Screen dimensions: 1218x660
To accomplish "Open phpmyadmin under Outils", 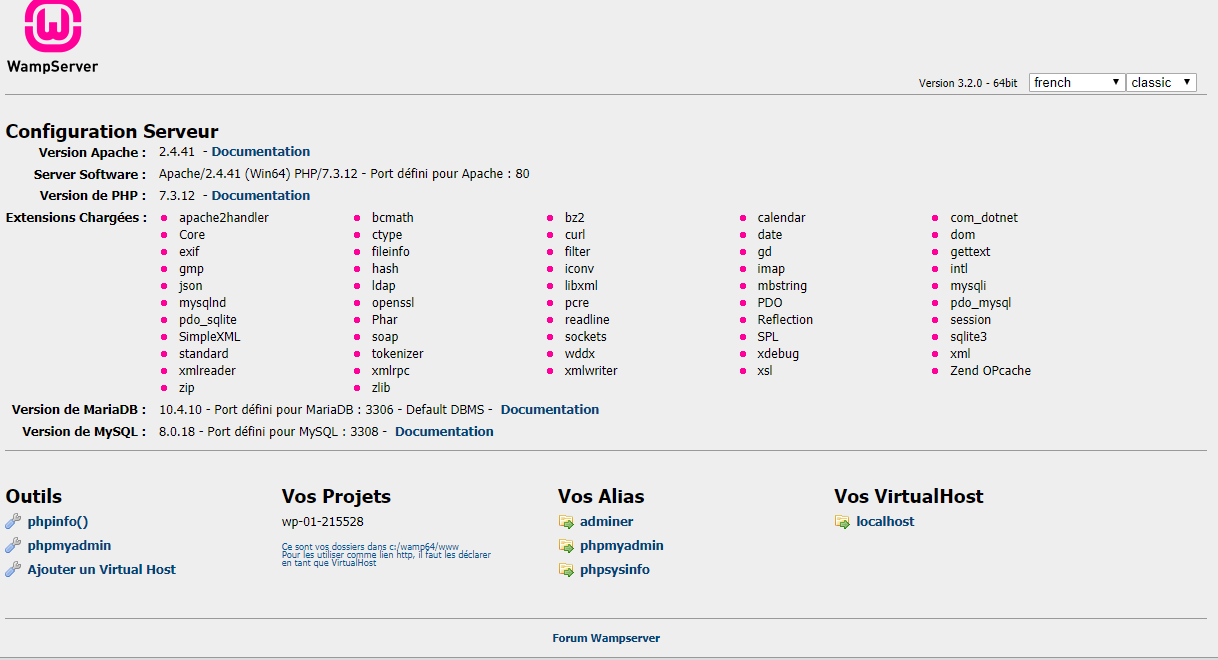I will click(x=69, y=545).
